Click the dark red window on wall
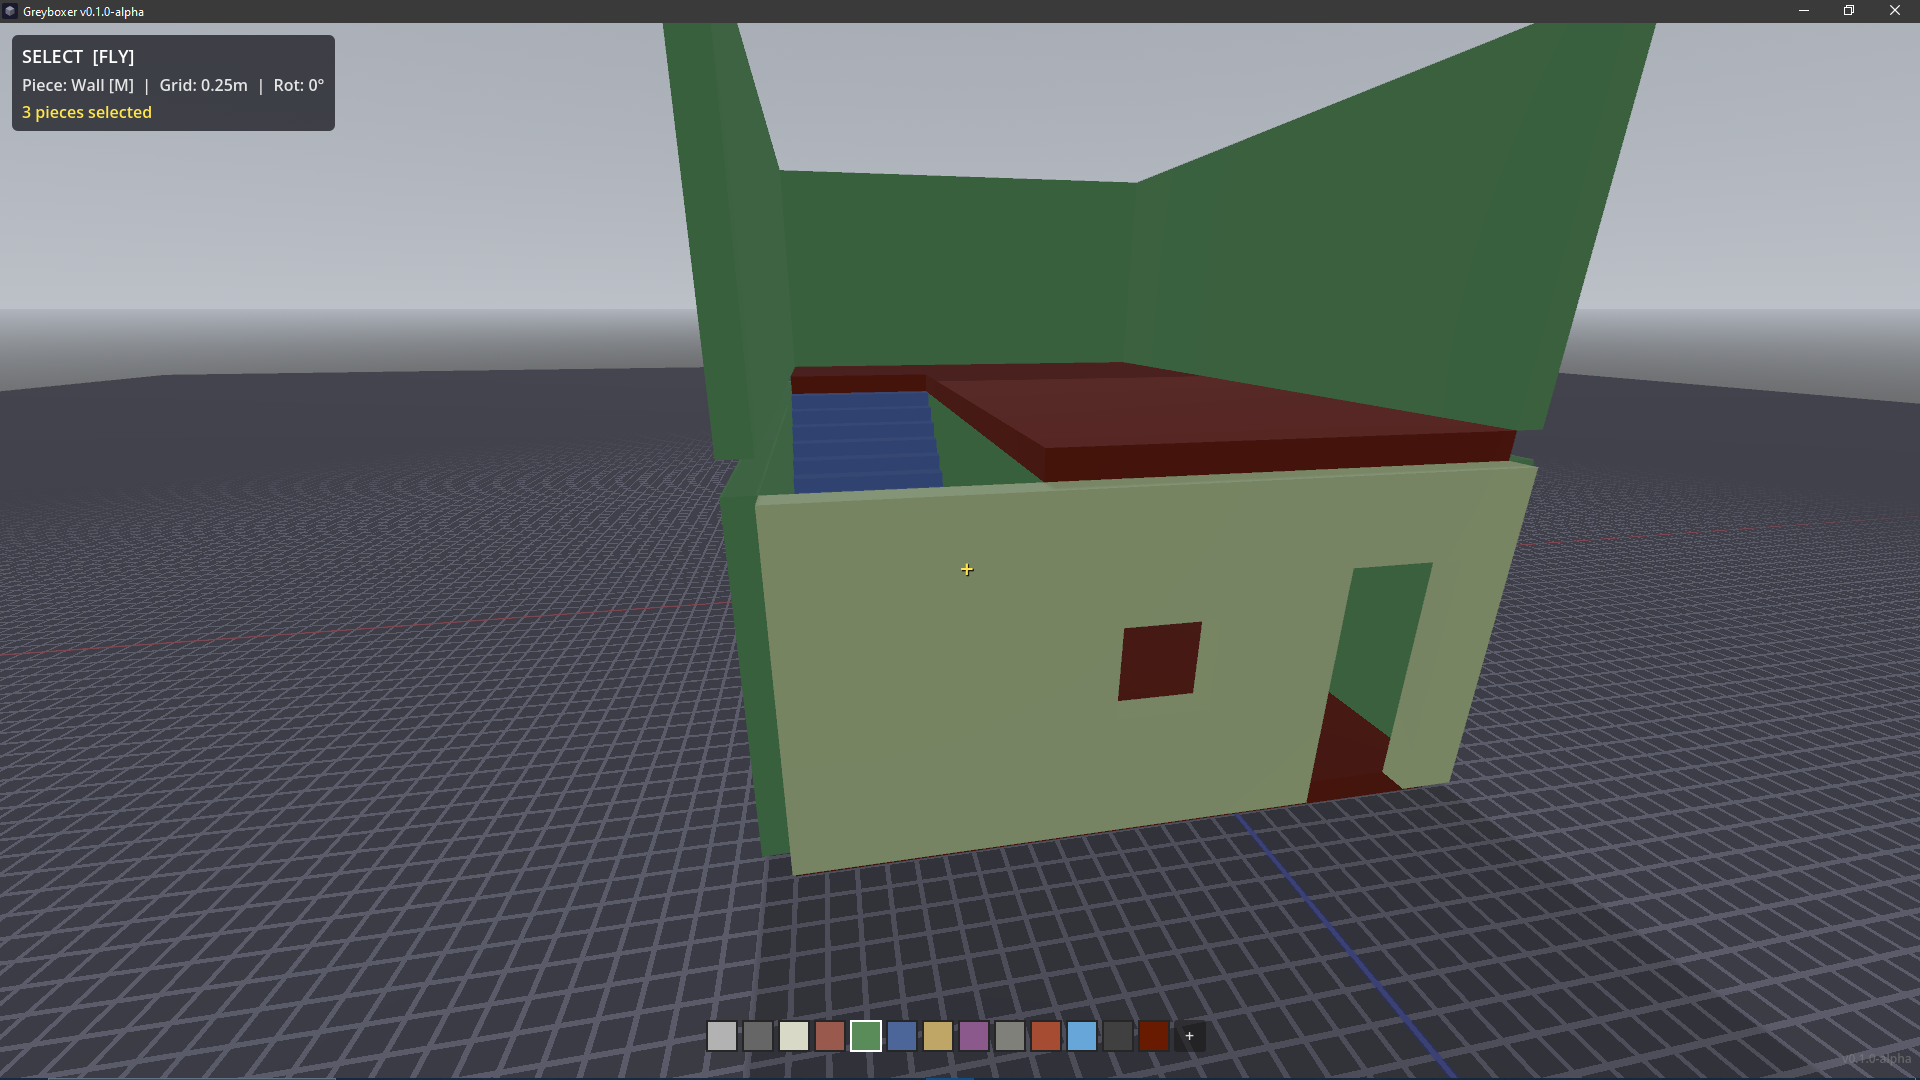 pos(1159,661)
